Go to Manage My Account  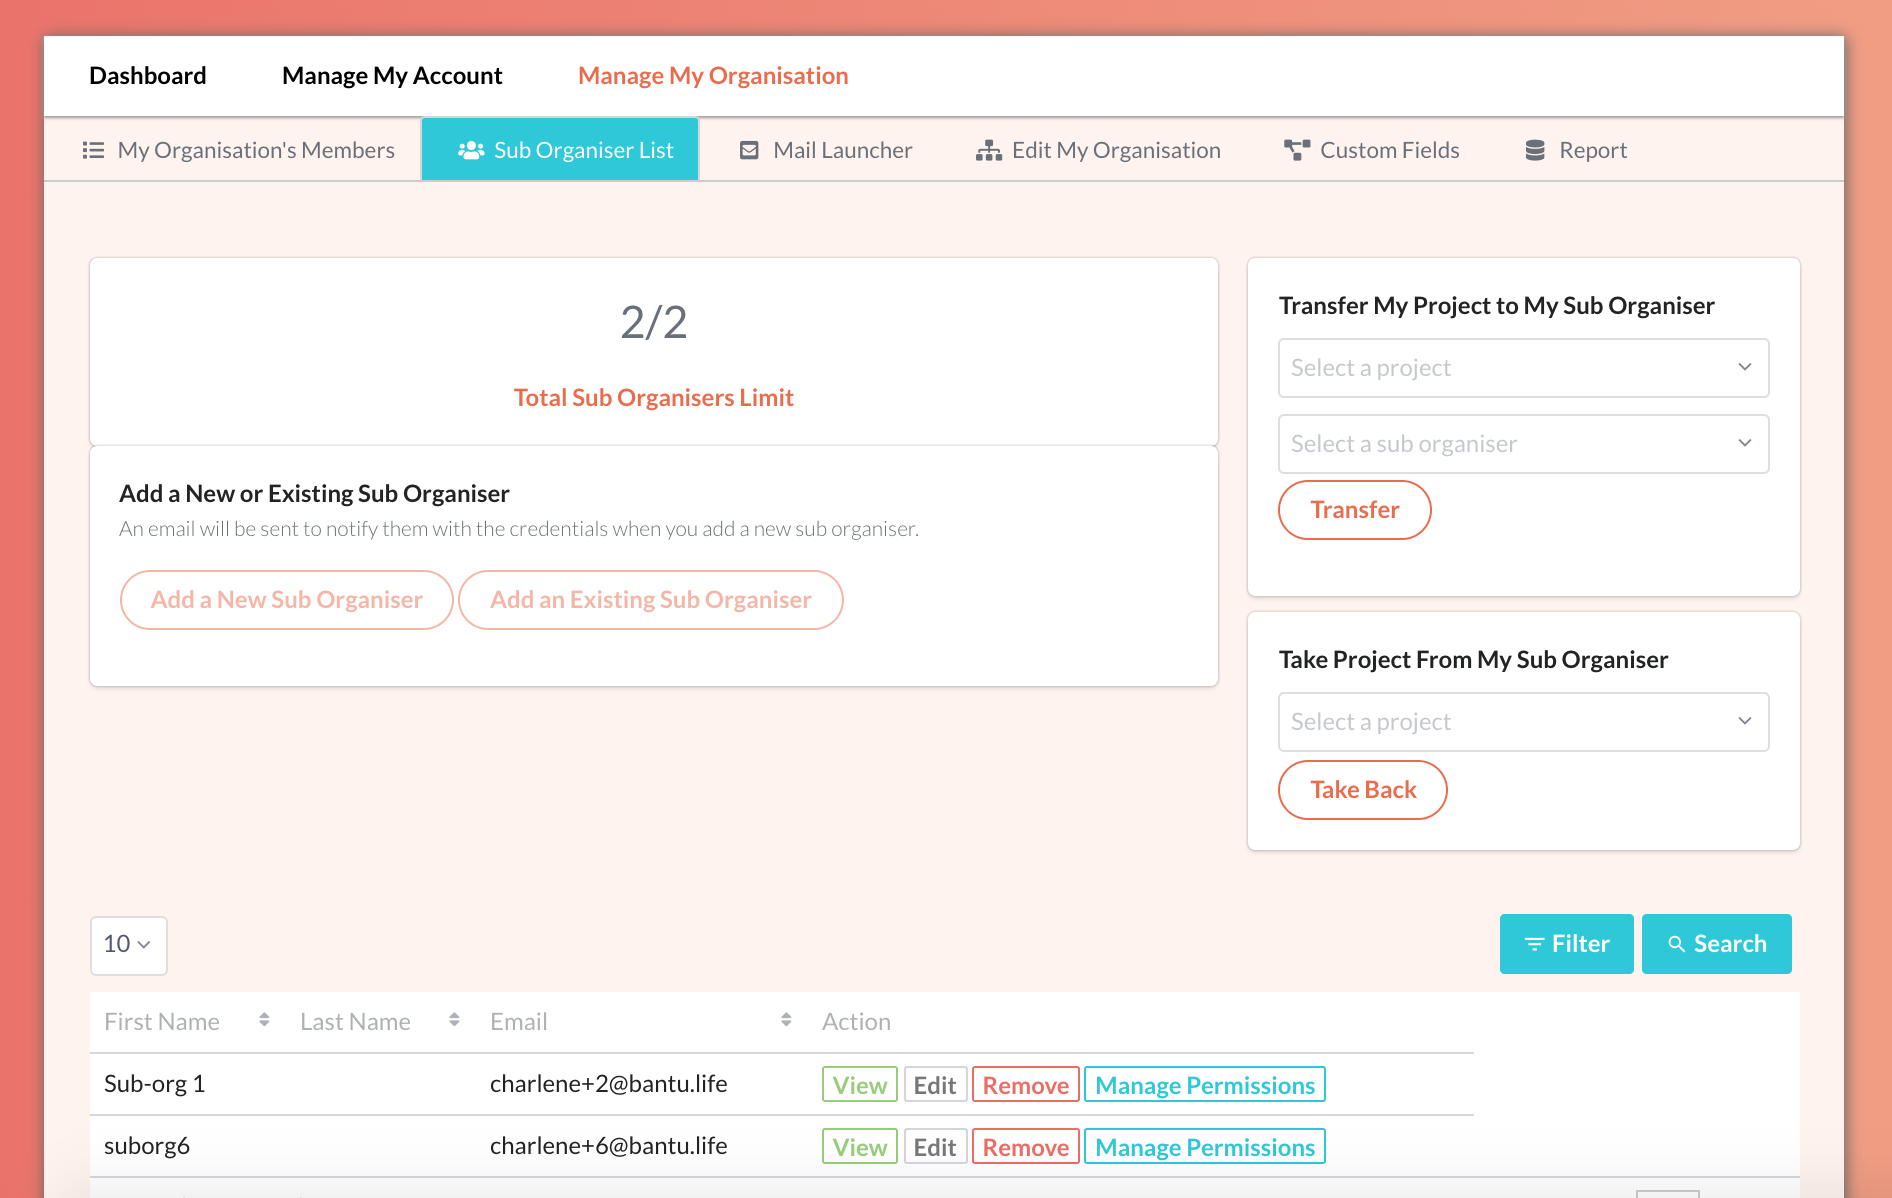pos(392,76)
